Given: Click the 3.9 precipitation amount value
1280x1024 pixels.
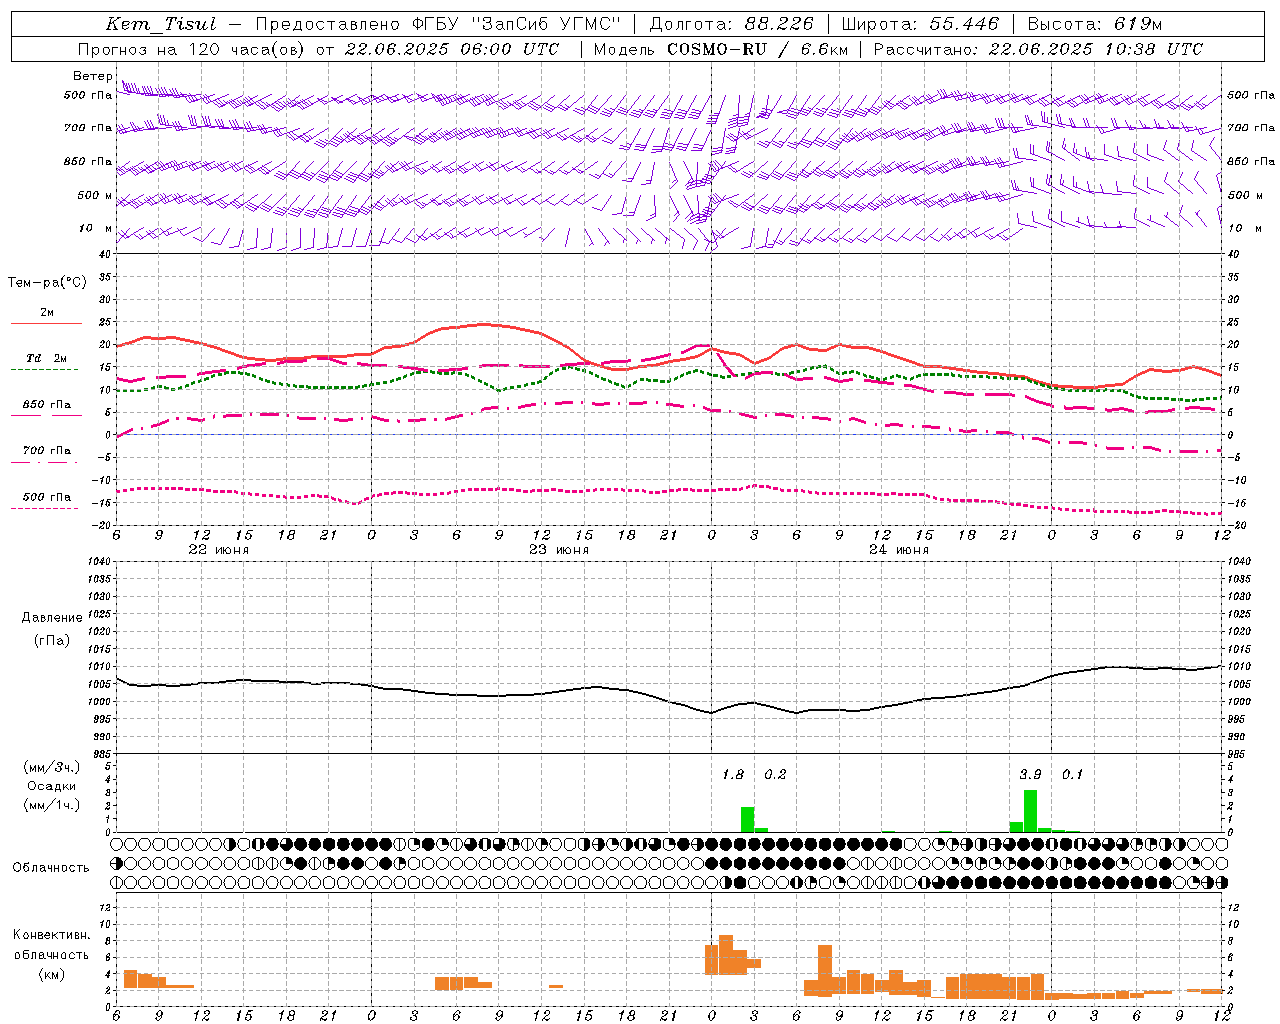Looking at the screenshot, I should pyautogui.click(x=1030, y=774).
